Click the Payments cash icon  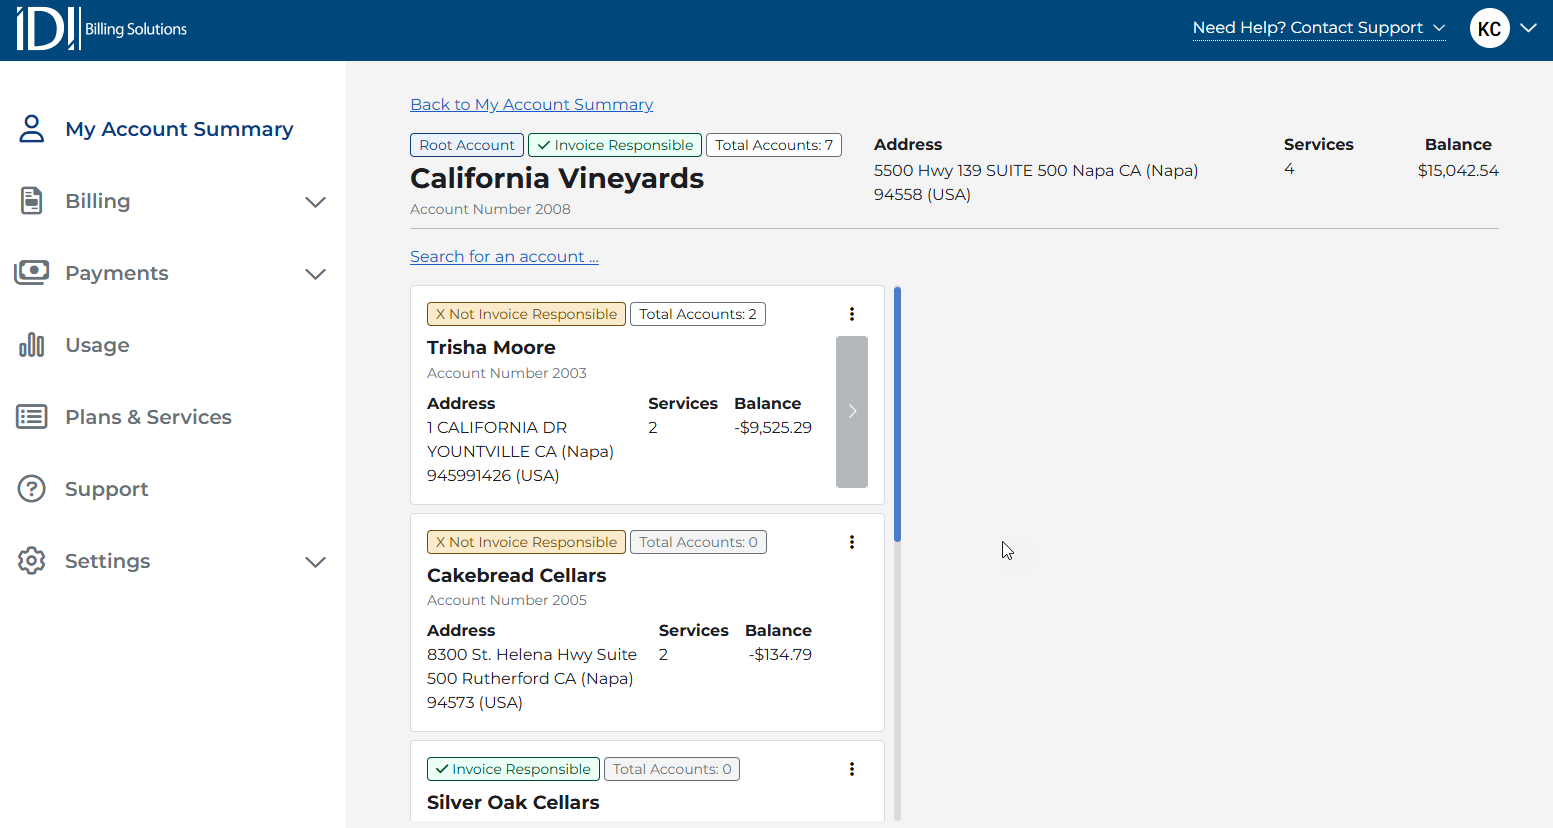pyautogui.click(x=32, y=273)
